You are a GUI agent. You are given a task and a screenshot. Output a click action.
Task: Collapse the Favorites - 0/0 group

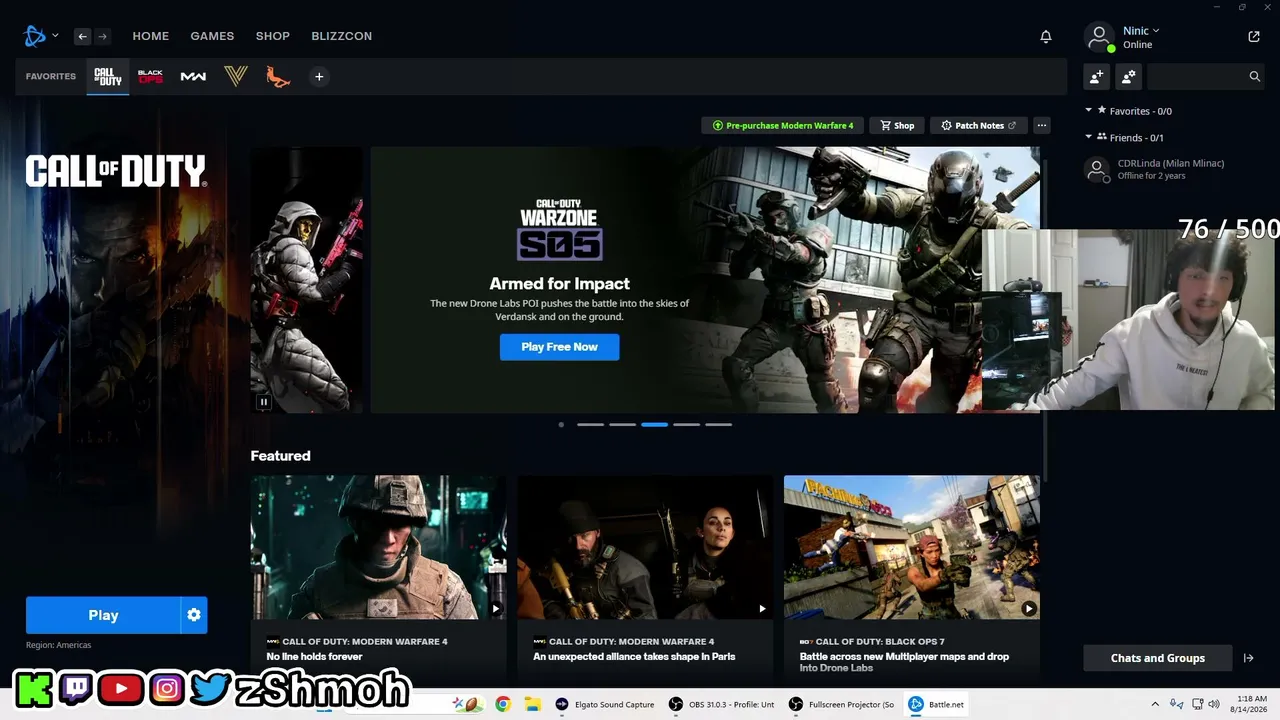coord(1089,111)
